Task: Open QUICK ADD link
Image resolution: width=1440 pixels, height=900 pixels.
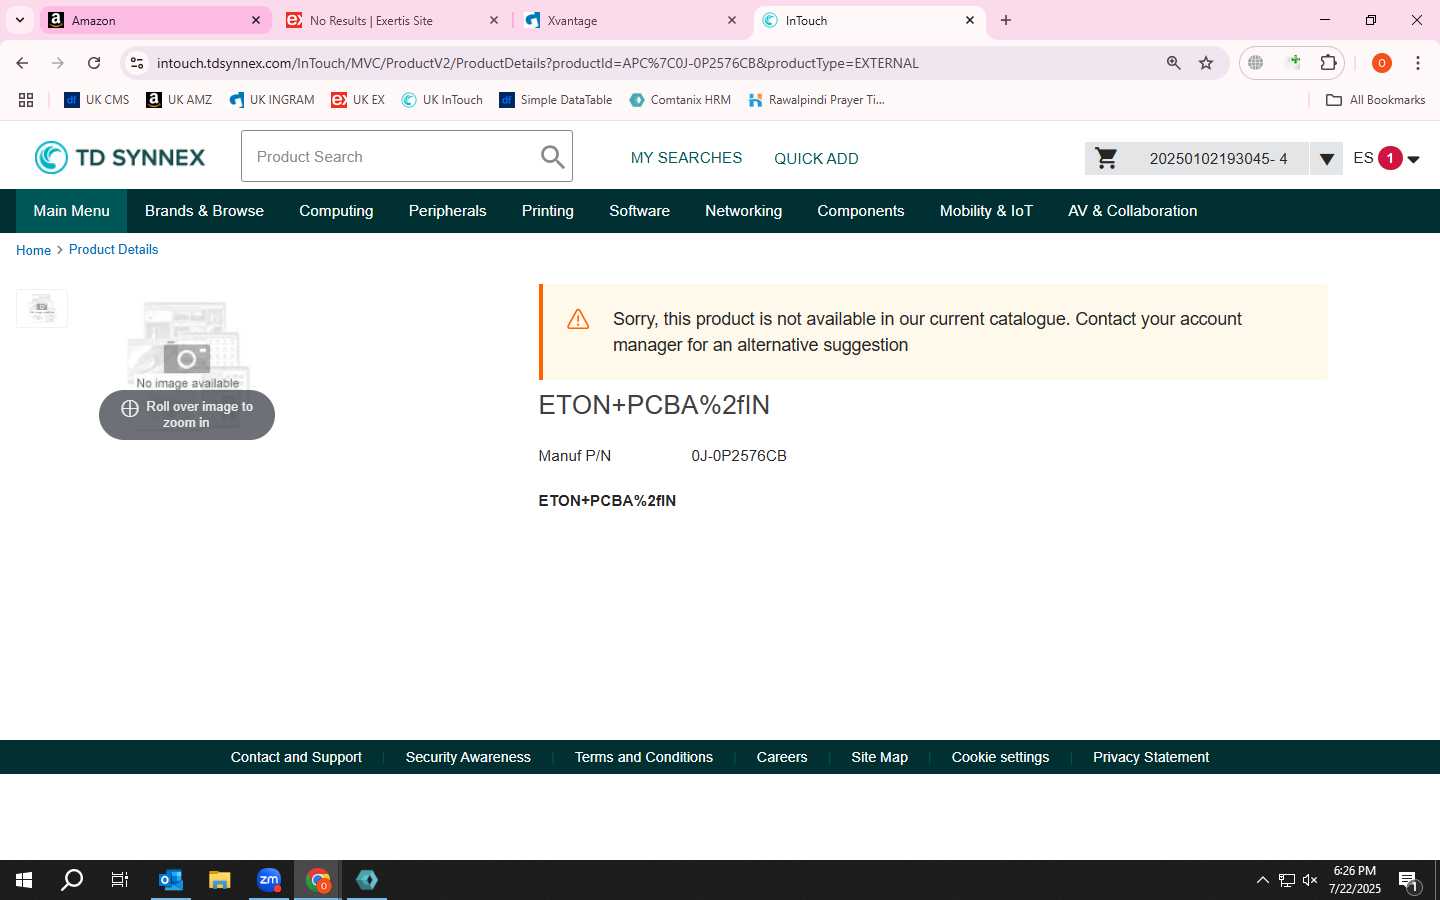Action: (x=816, y=158)
